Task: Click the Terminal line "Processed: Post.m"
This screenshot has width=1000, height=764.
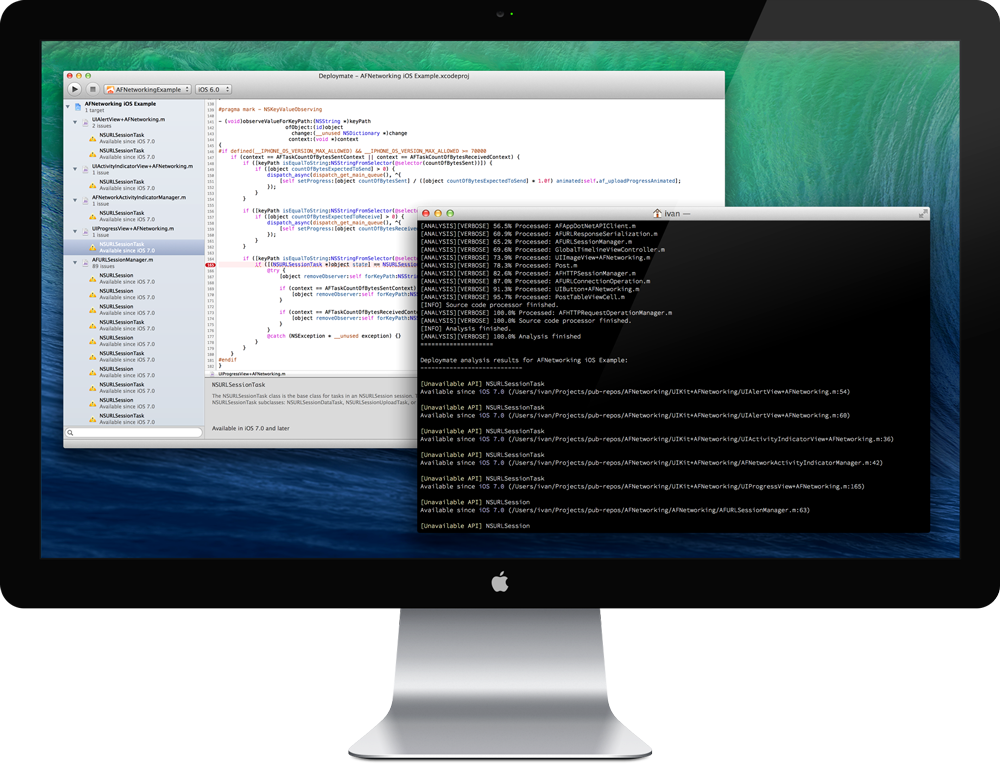Action: (499, 265)
